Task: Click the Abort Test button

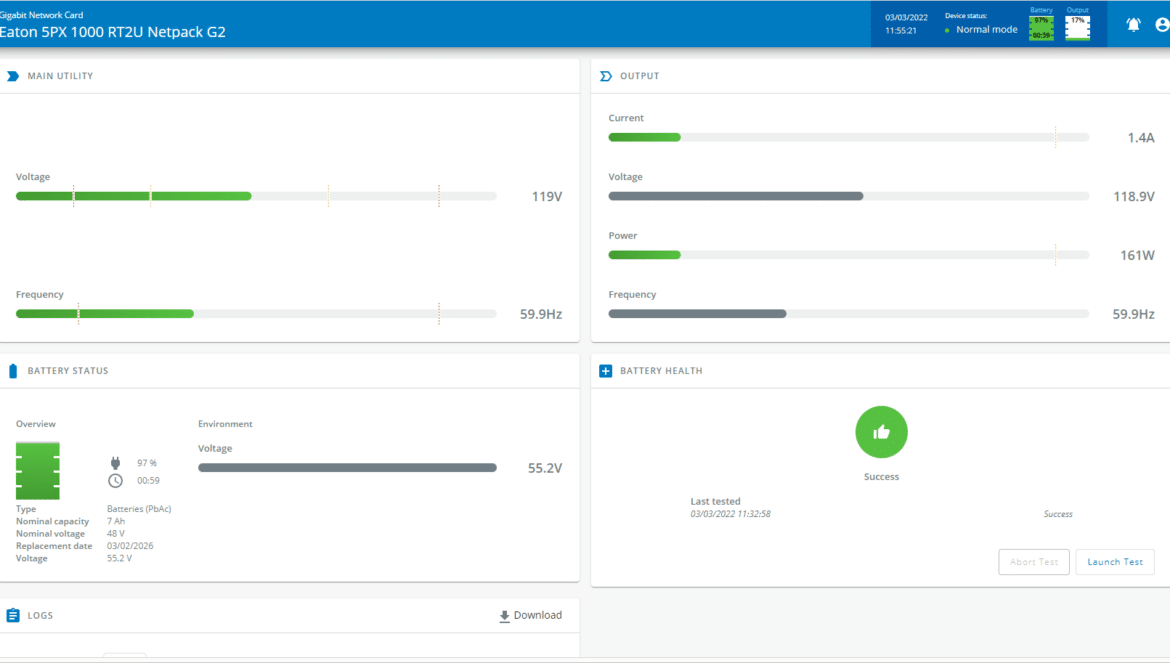Action: point(1033,562)
